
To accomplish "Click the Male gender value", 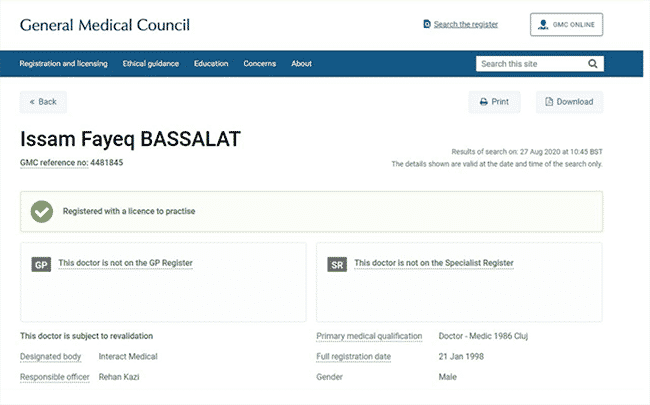I will 448,377.
